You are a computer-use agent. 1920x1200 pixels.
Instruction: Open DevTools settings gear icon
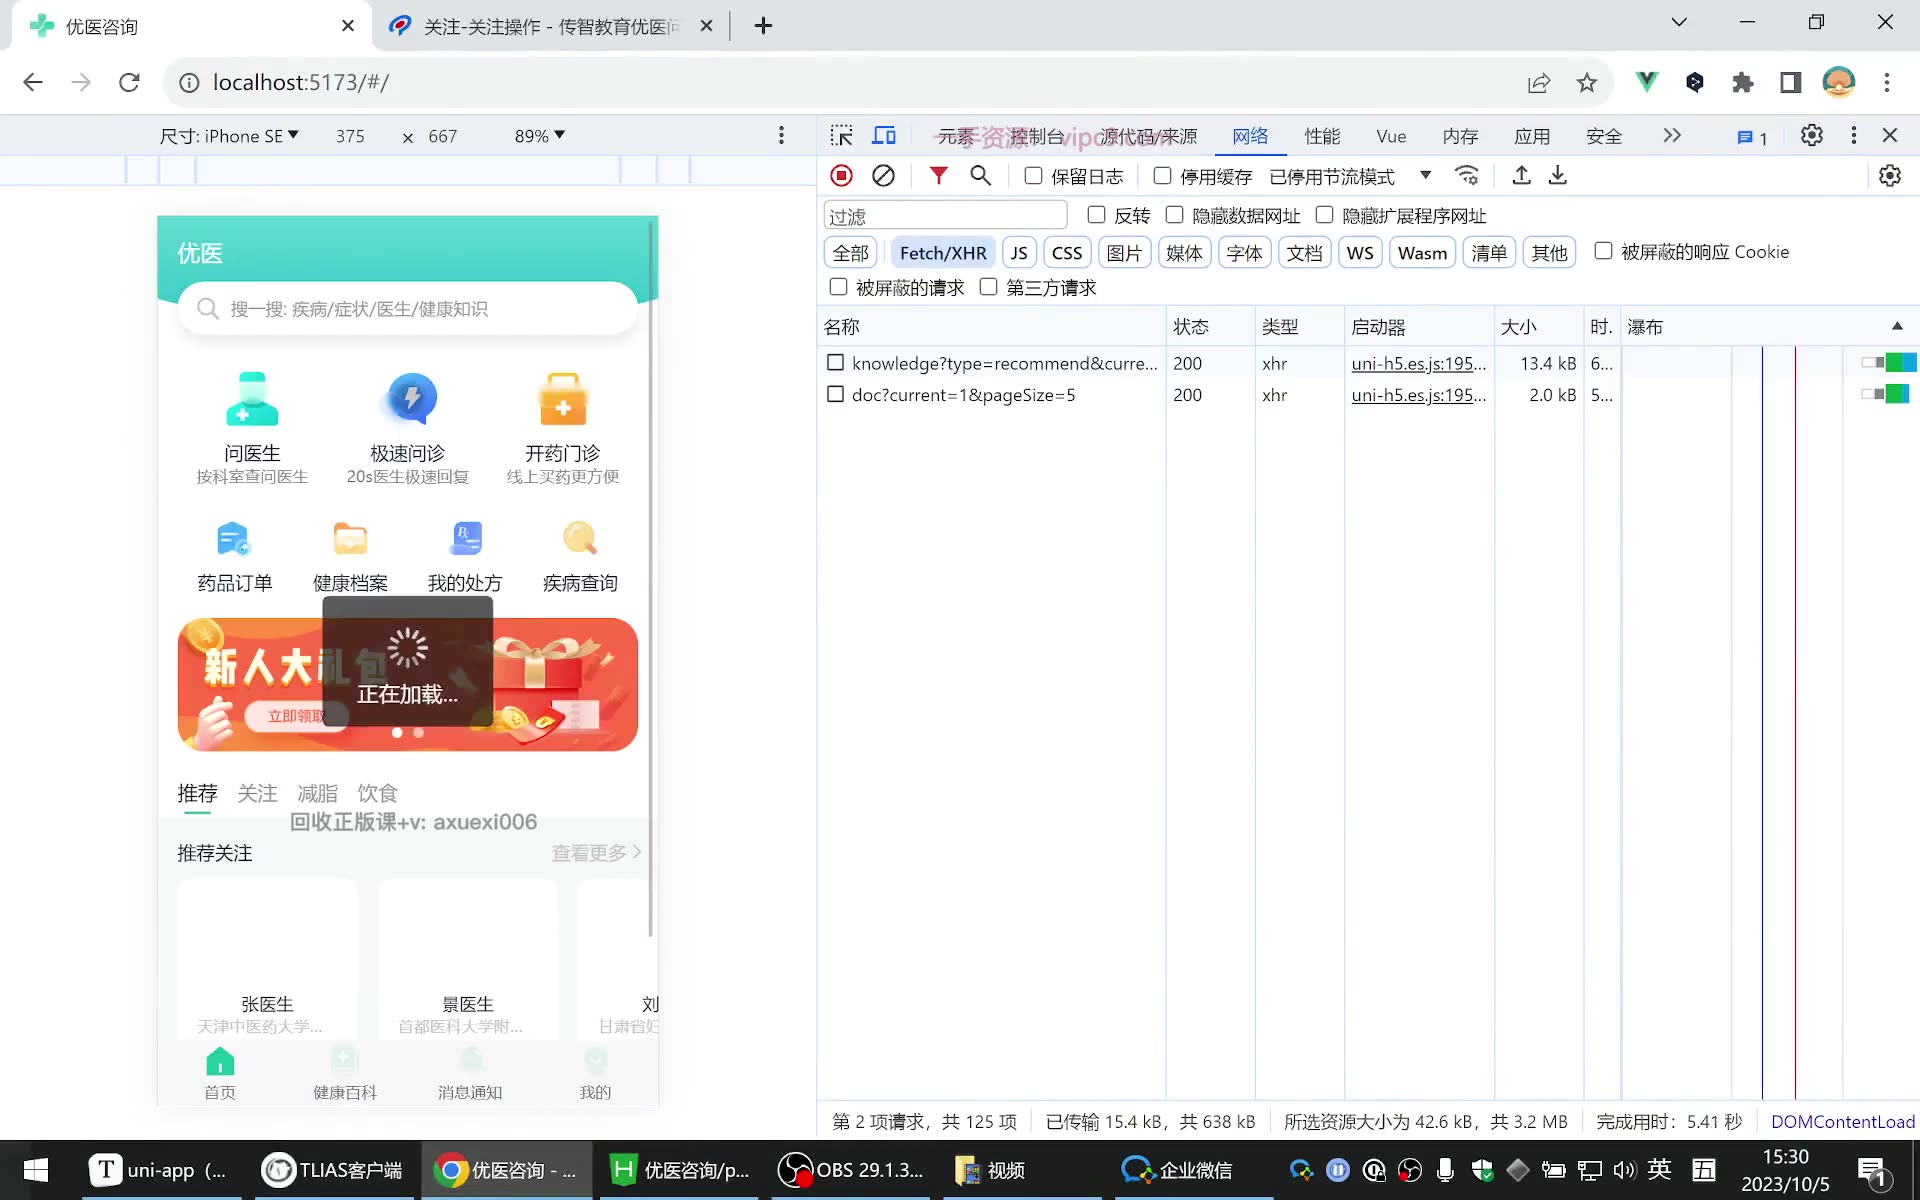pyautogui.click(x=1811, y=136)
